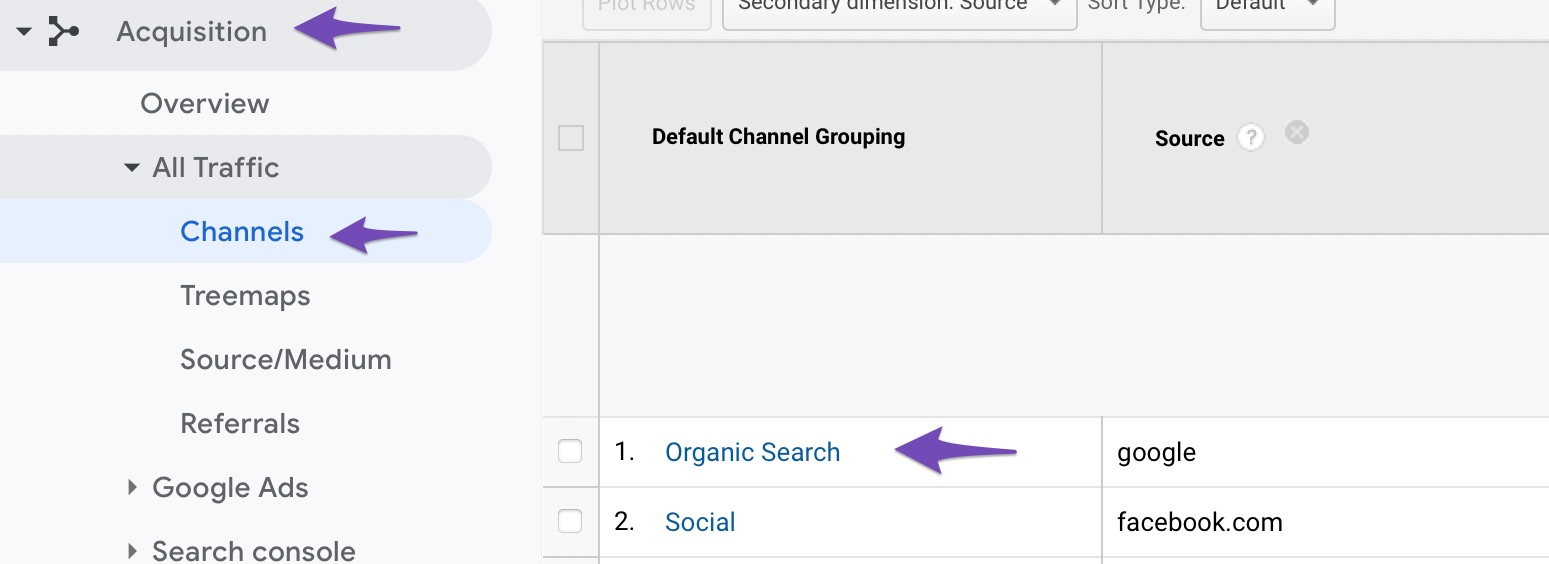Expand the Google Ads section
Viewport: 1549px width, 564px height.
click(131, 488)
